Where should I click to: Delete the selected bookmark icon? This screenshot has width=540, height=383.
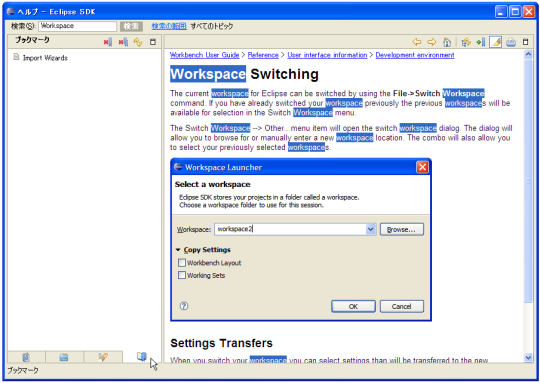tap(107, 42)
